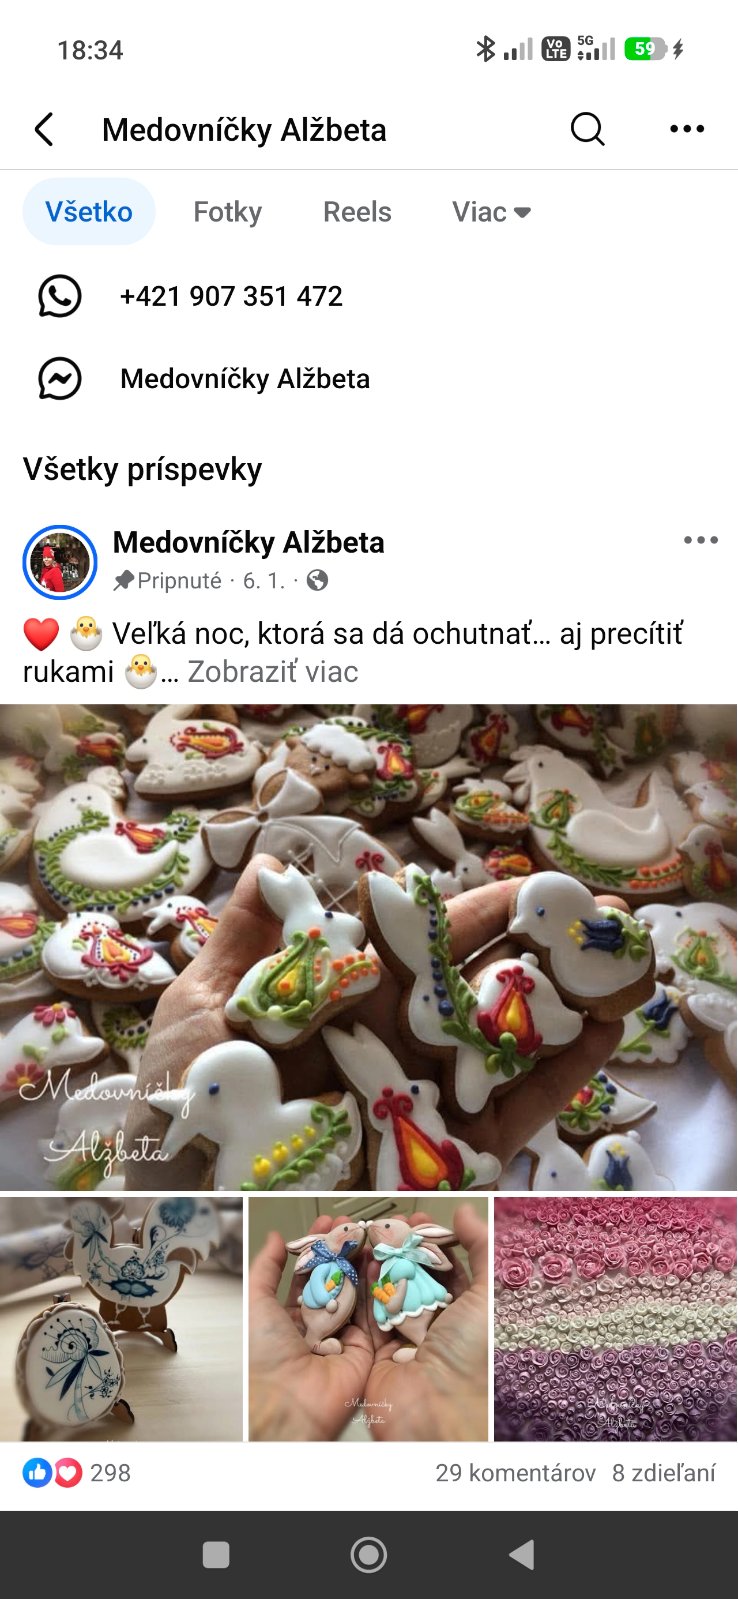Tap the WhatsApp icon
This screenshot has height=1599, width=738.
pos(60,296)
